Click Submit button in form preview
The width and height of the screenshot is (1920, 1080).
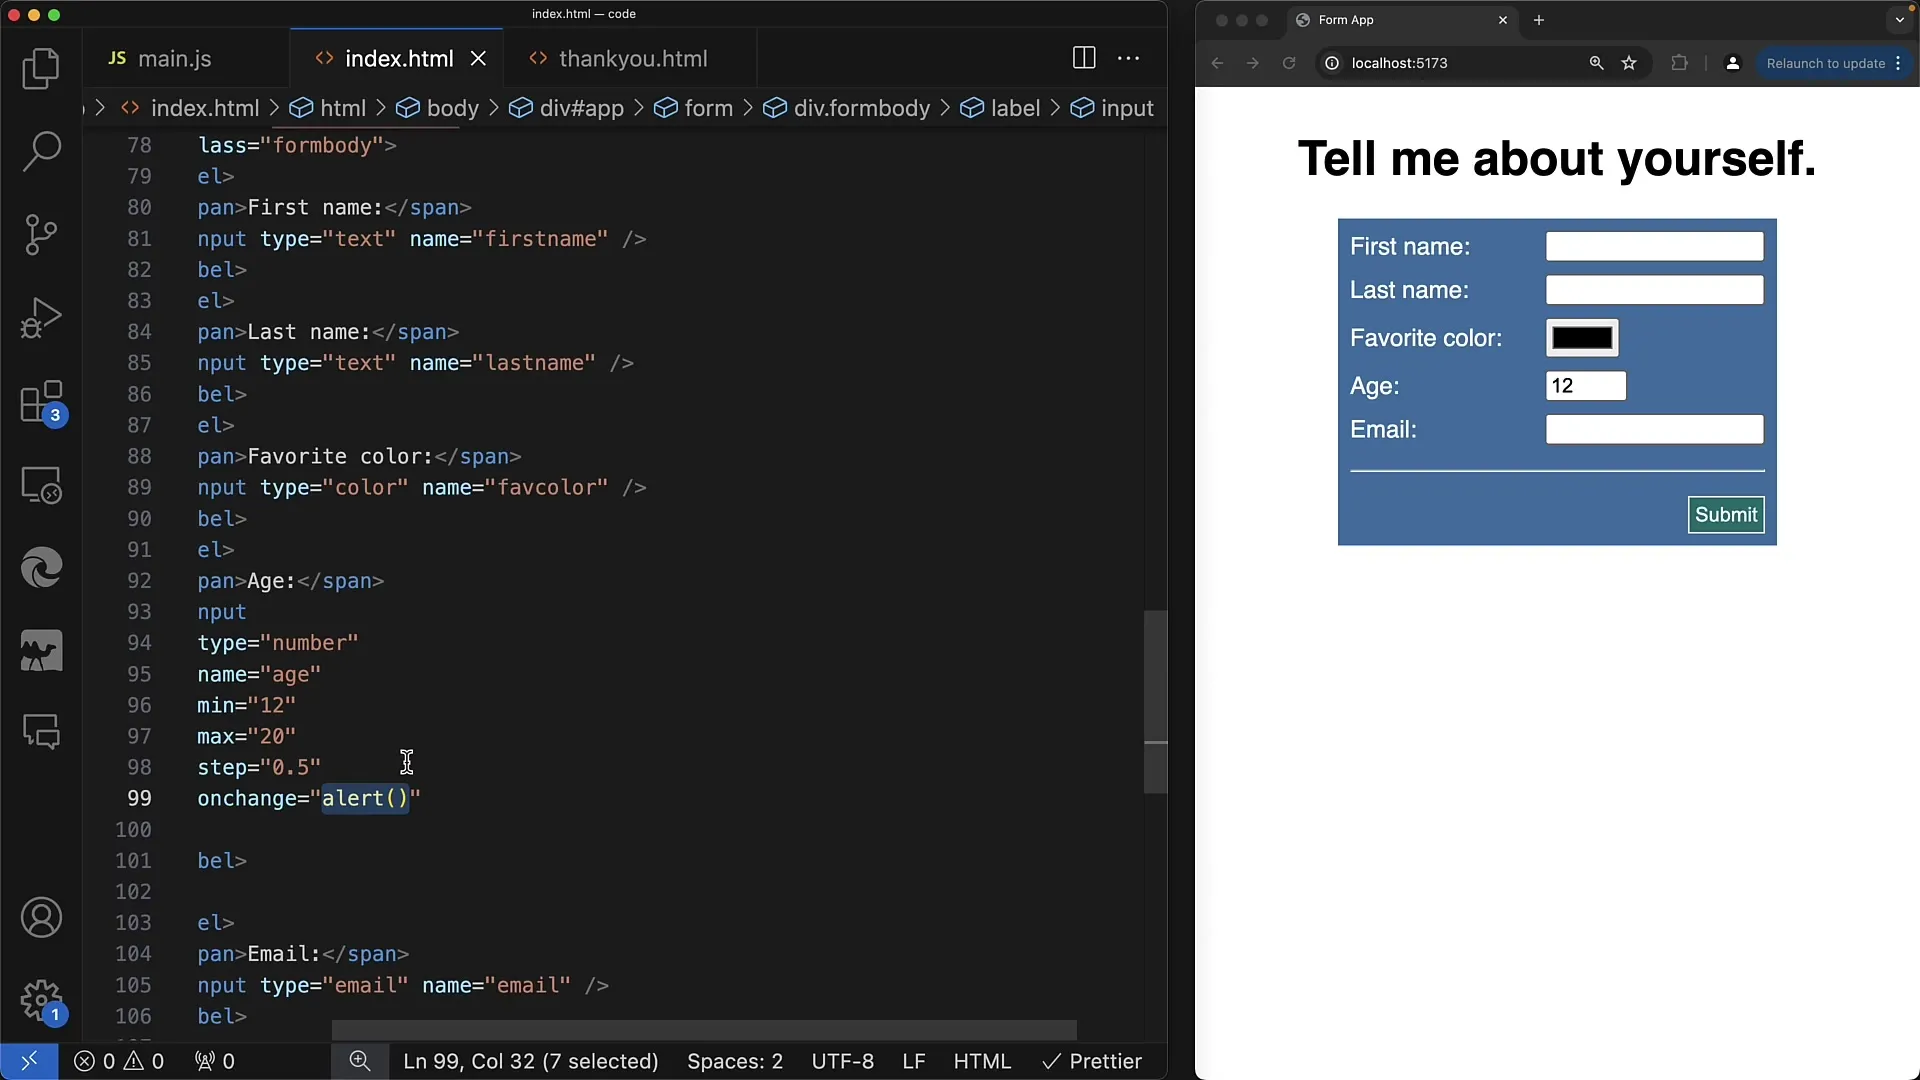point(1726,514)
